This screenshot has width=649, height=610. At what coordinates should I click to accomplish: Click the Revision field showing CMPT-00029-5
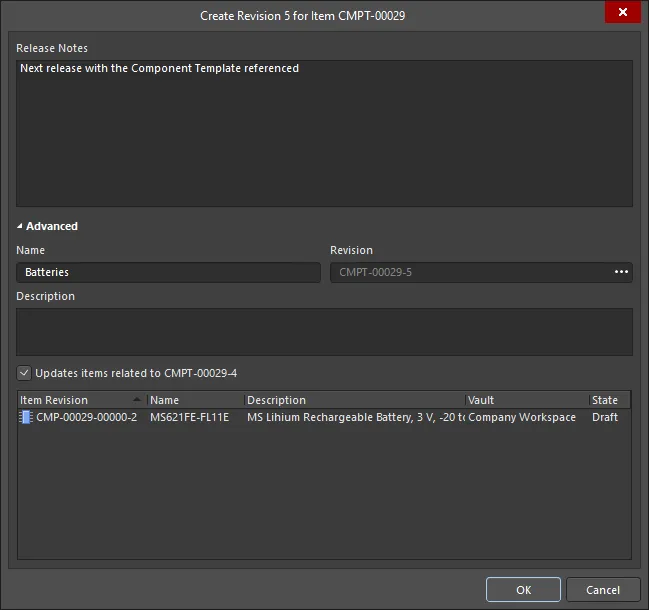[x=470, y=272]
